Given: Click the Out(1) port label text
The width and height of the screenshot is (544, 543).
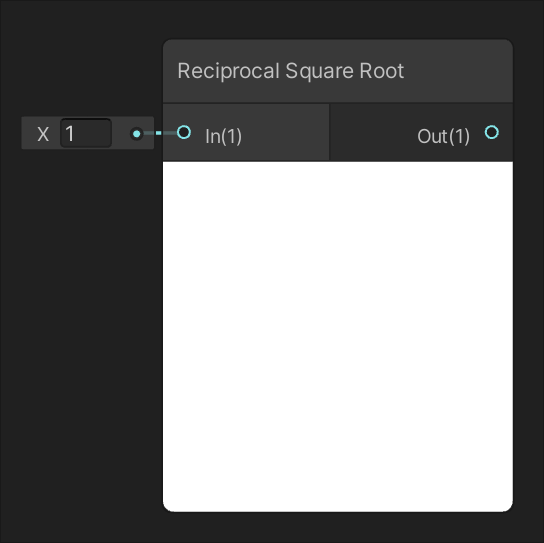Looking at the screenshot, I should click(x=443, y=136).
